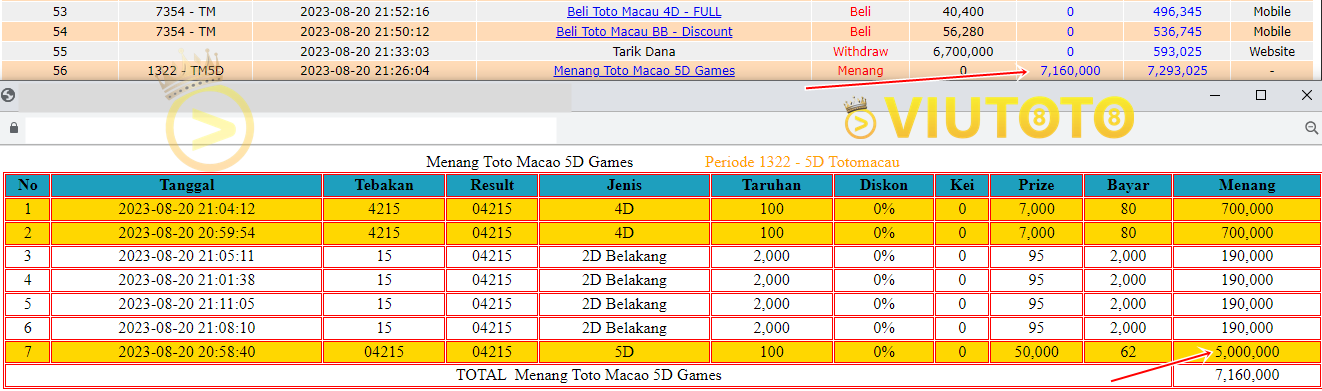The height and width of the screenshot is (391, 1322).
Task: Click the 'Jenis' column header
Action: pos(625,185)
